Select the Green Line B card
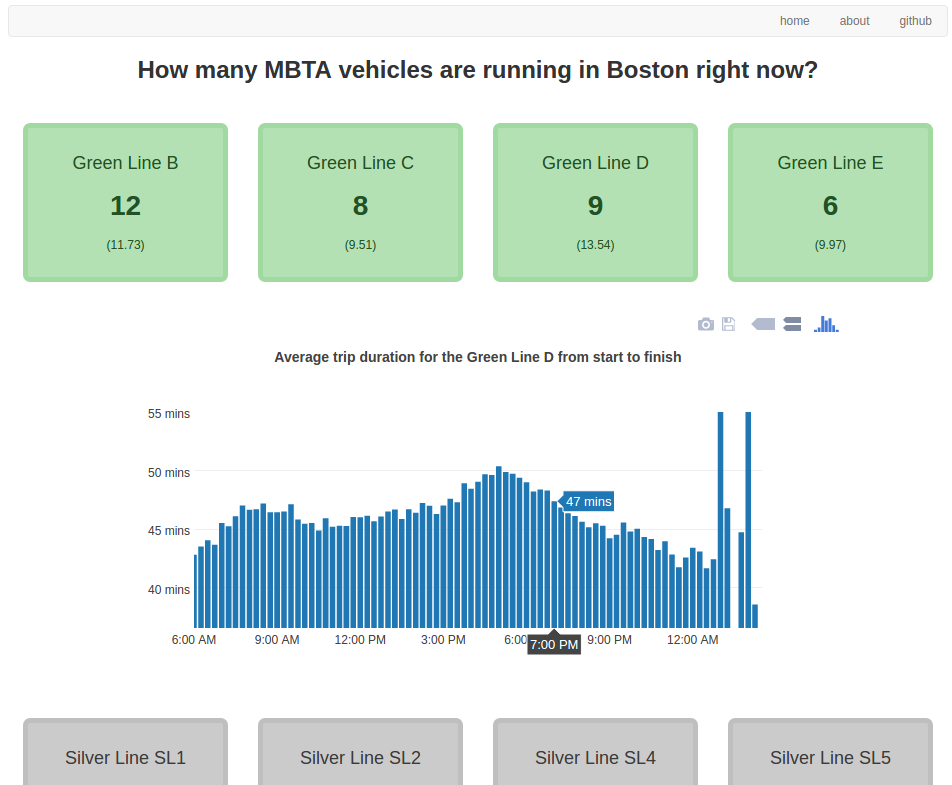 [x=126, y=202]
